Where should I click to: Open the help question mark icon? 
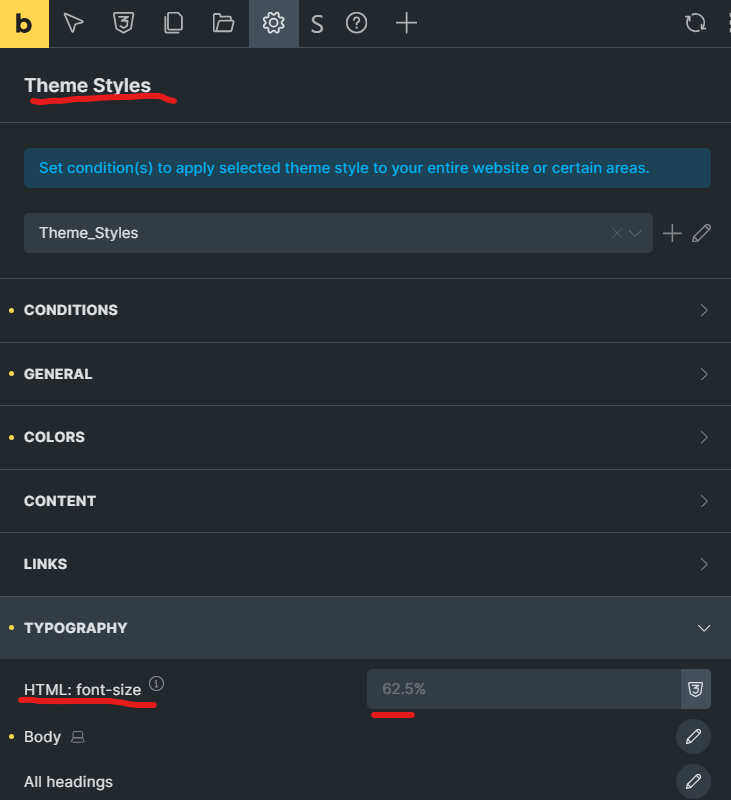click(x=356, y=23)
